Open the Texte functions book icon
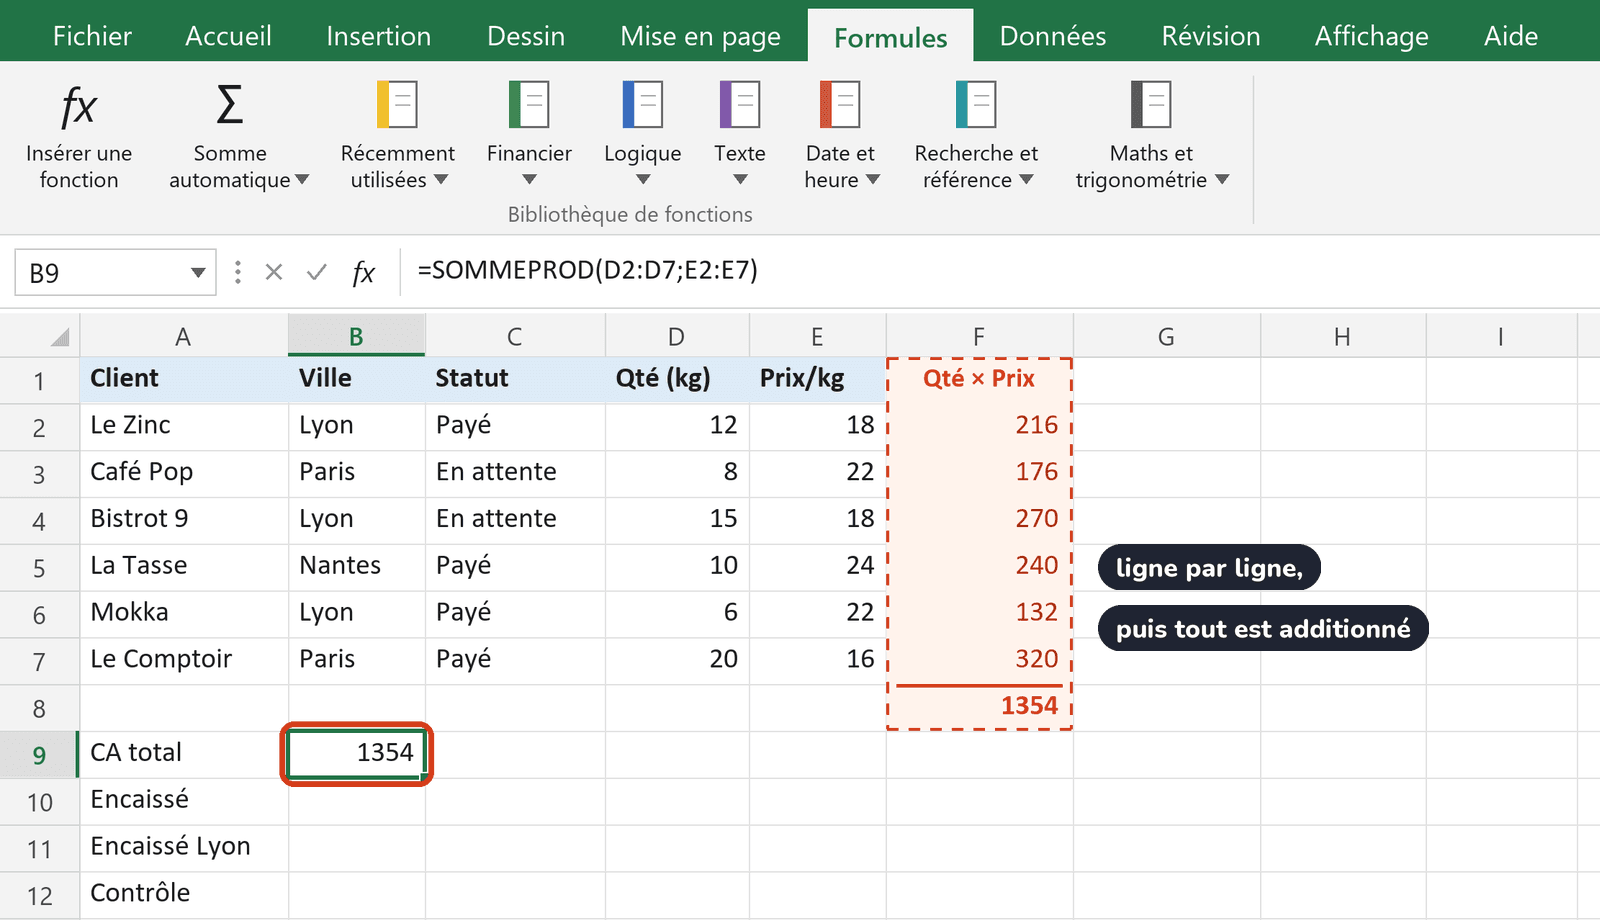 740,104
